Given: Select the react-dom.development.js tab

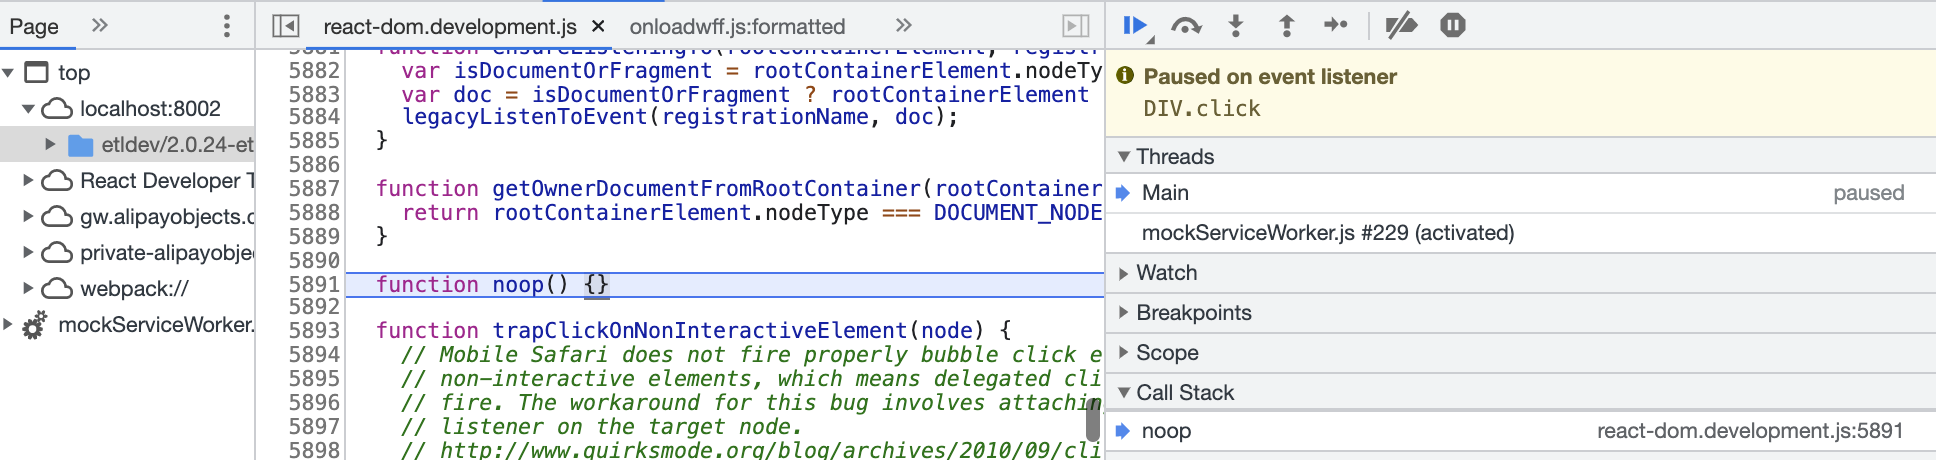Looking at the screenshot, I should [450, 27].
